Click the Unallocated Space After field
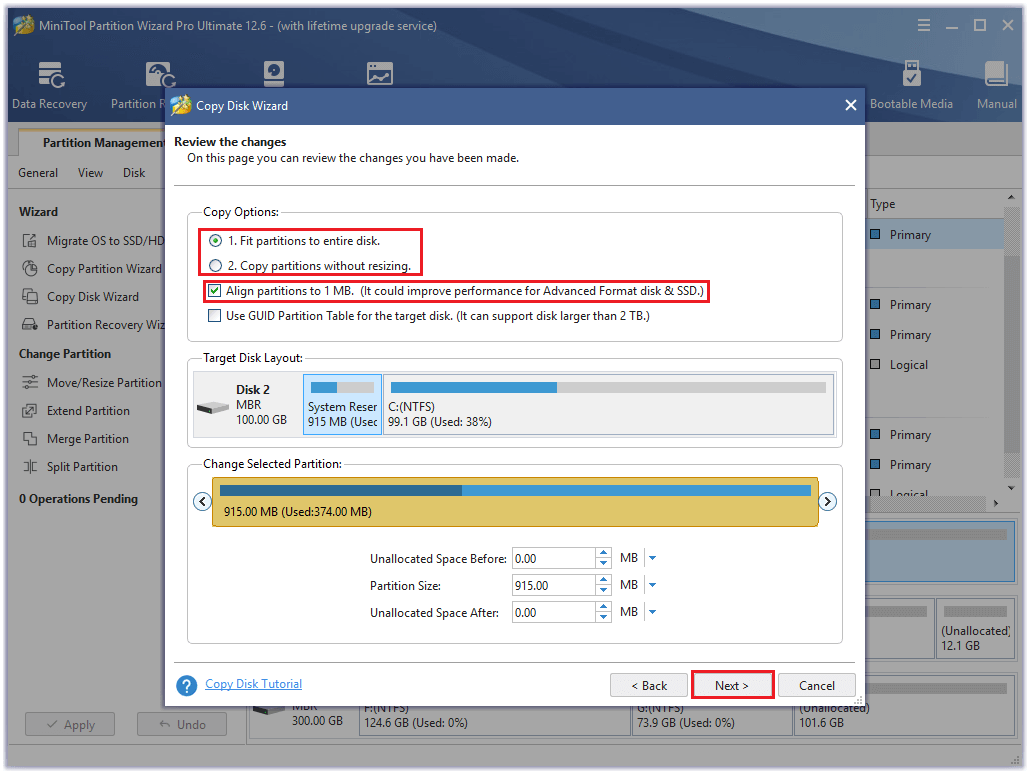 [553, 612]
